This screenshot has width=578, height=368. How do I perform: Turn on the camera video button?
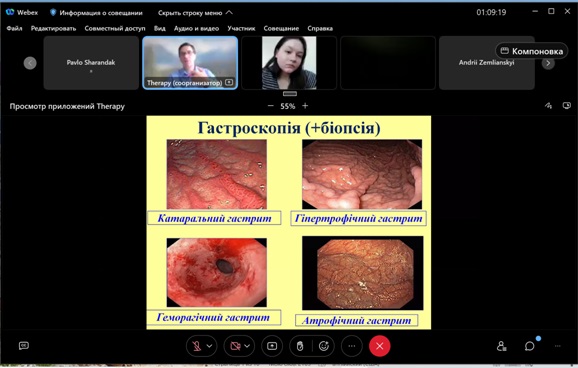tap(235, 346)
